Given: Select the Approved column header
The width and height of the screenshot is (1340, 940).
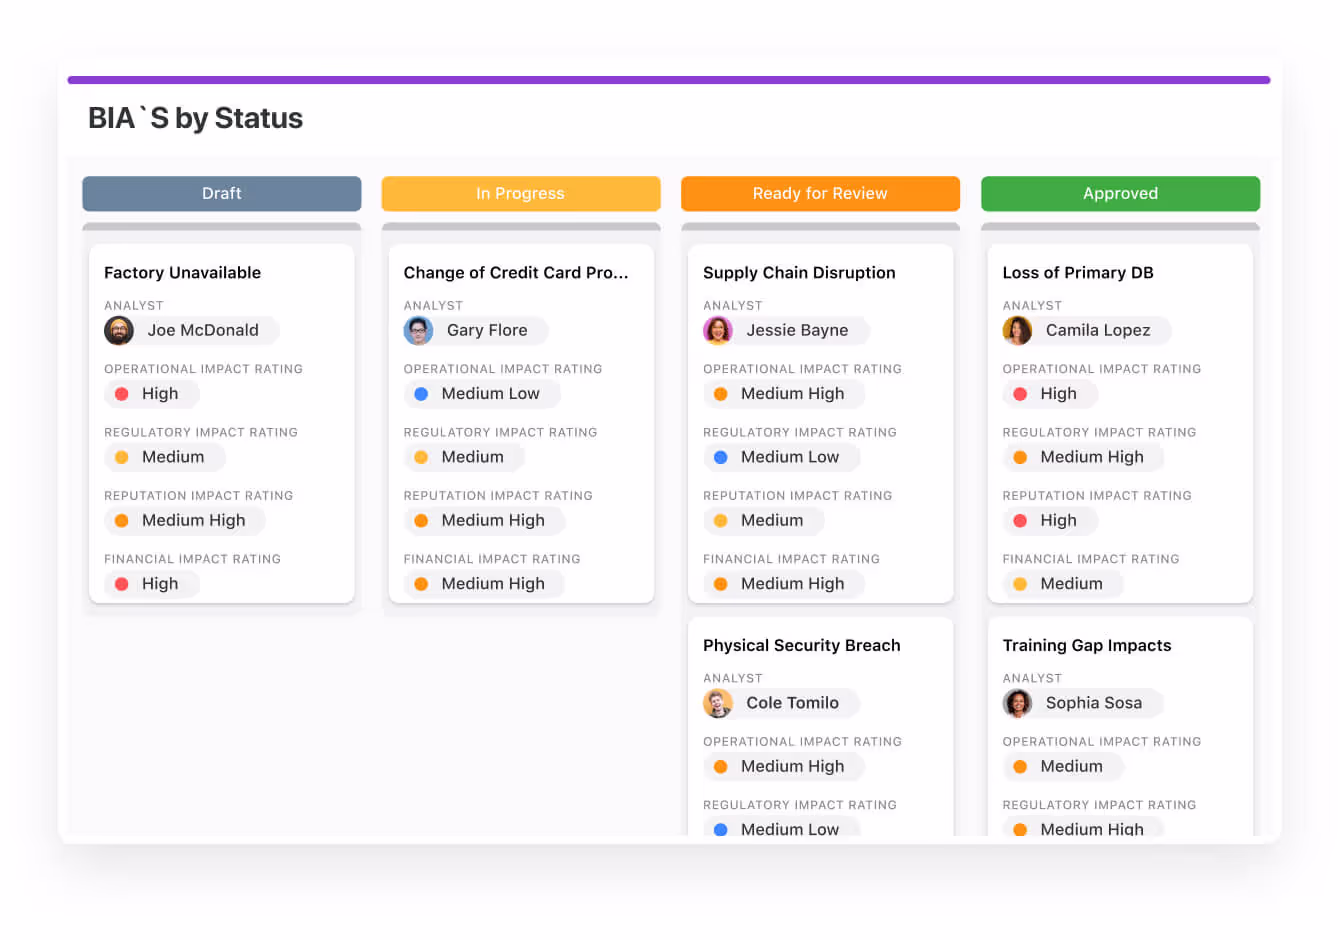Looking at the screenshot, I should pyautogui.click(x=1120, y=193).
